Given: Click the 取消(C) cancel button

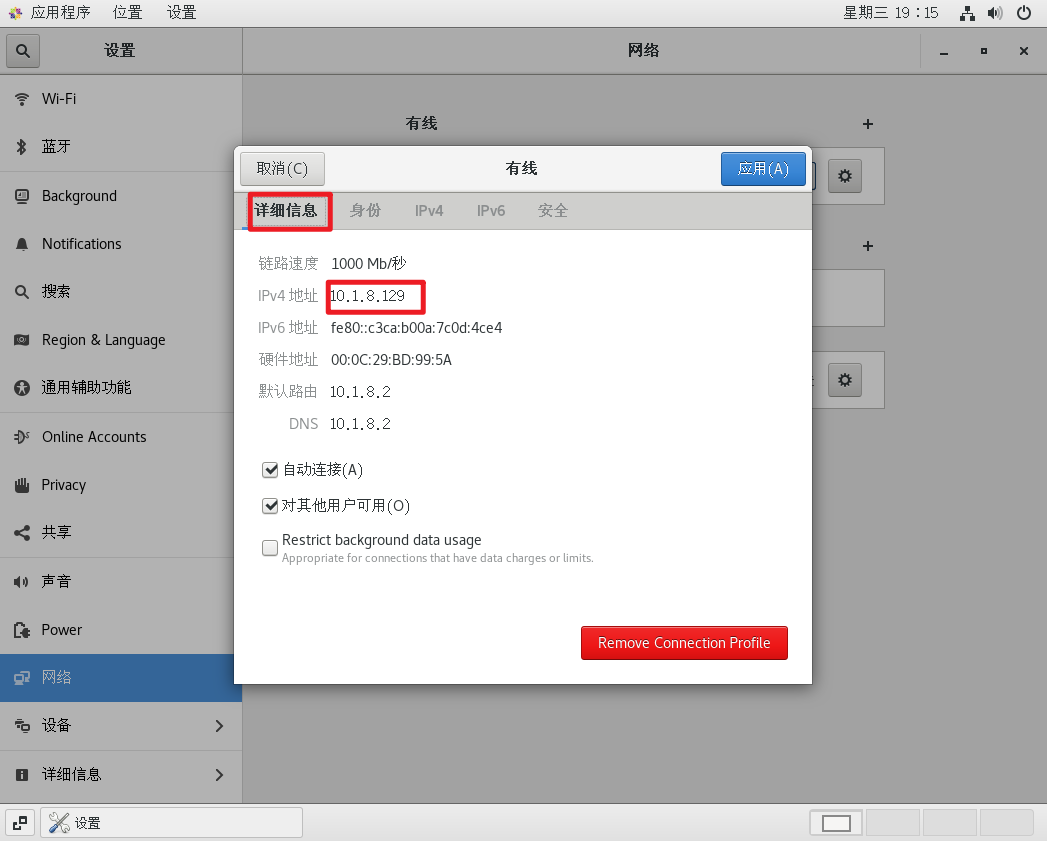Looking at the screenshot, I should click(x=282, y=169).
